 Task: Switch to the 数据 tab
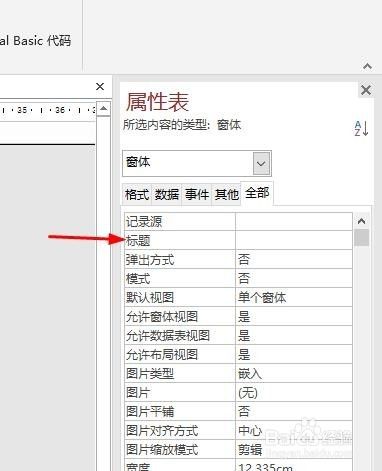pyautogui.click(x=166, y=194)
